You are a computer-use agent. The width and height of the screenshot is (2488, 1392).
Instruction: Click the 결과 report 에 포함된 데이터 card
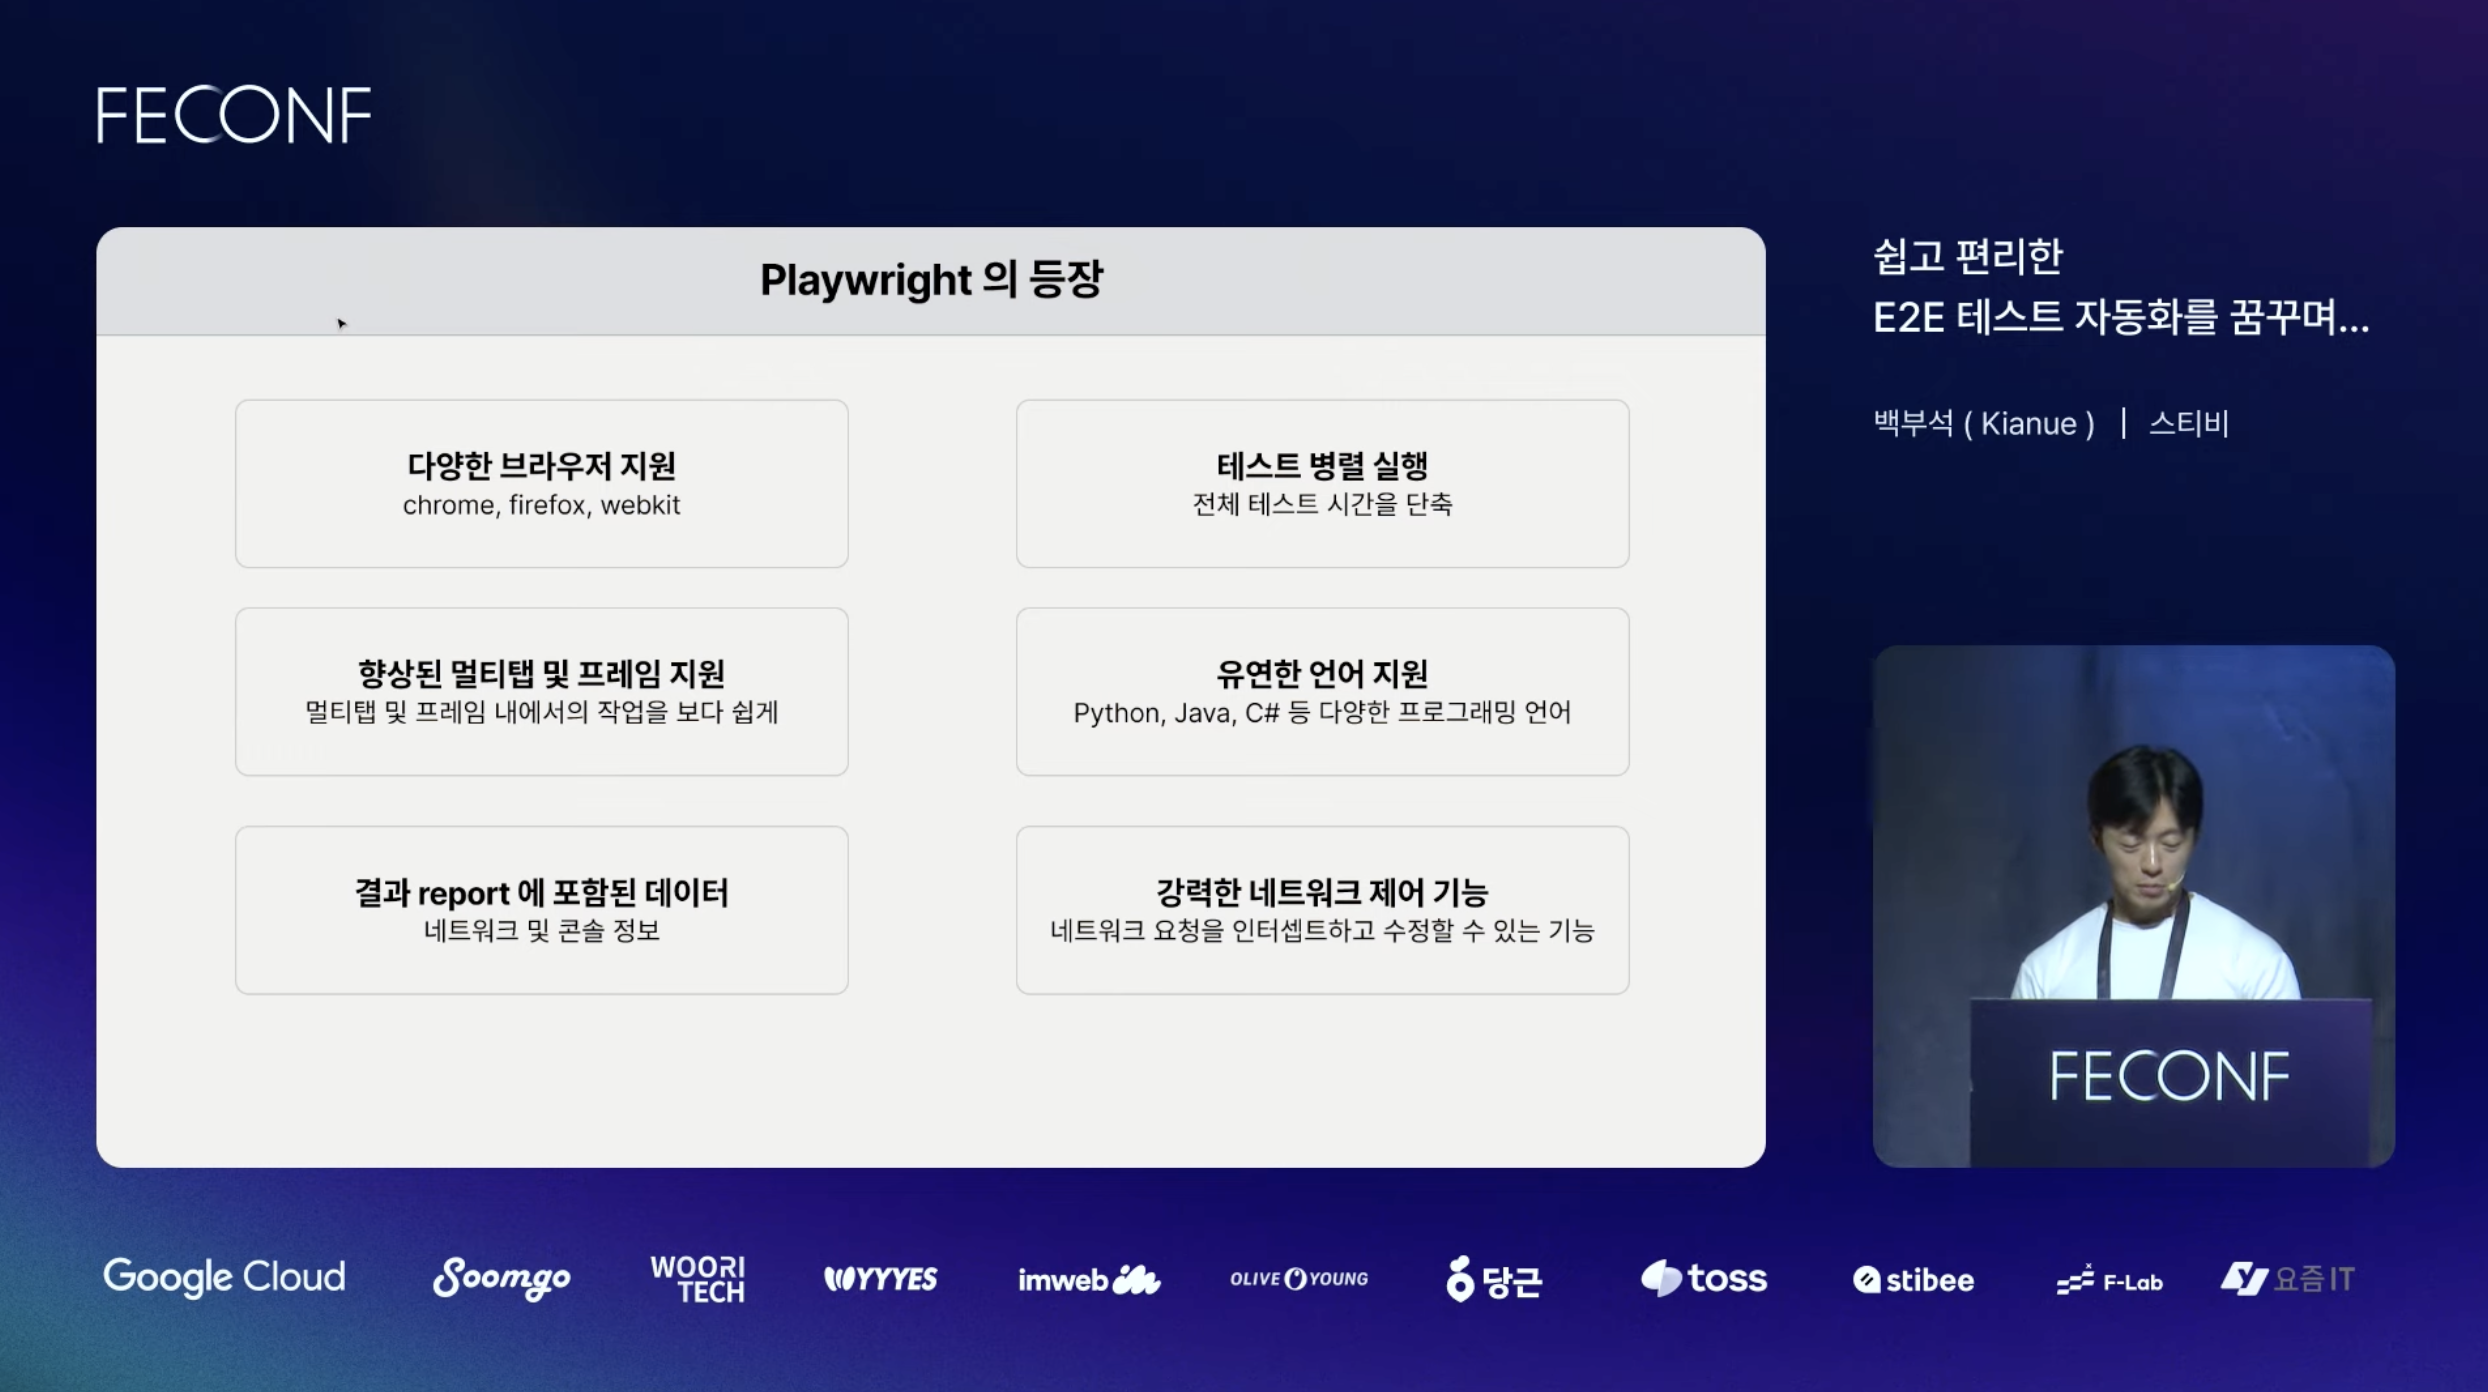coord(541,910)
